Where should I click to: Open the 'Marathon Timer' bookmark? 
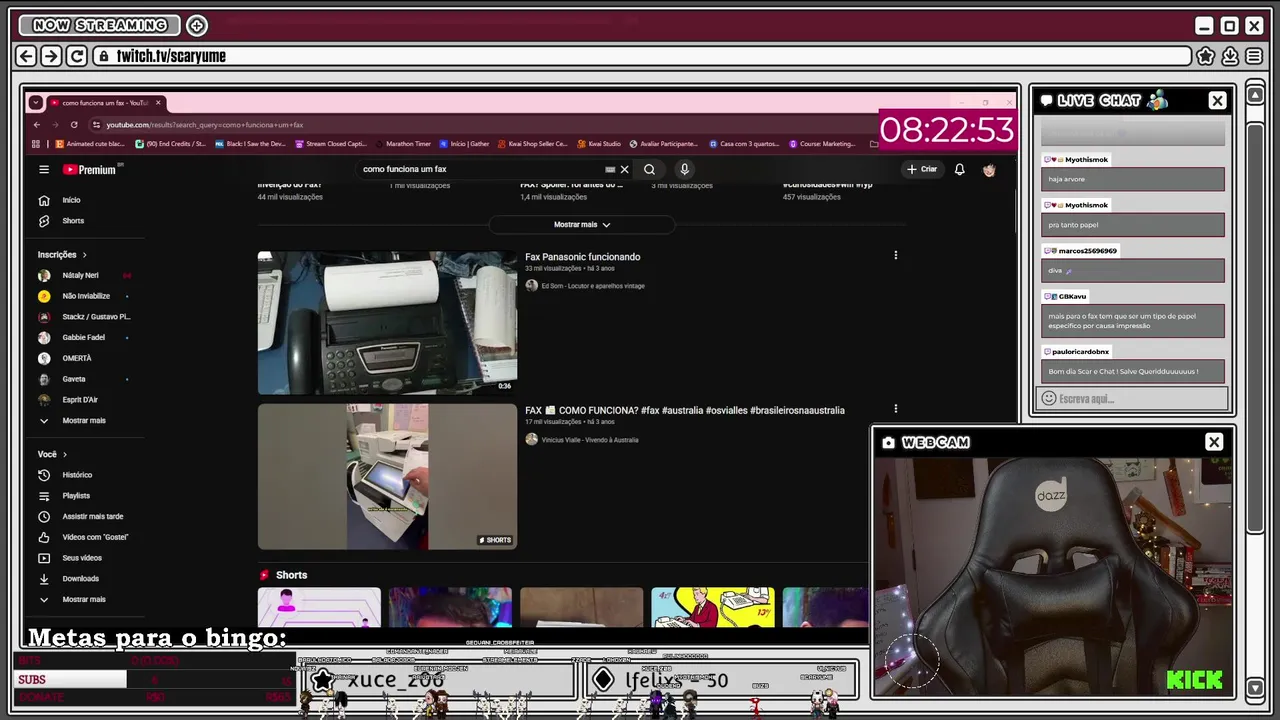tap(402, 144)
